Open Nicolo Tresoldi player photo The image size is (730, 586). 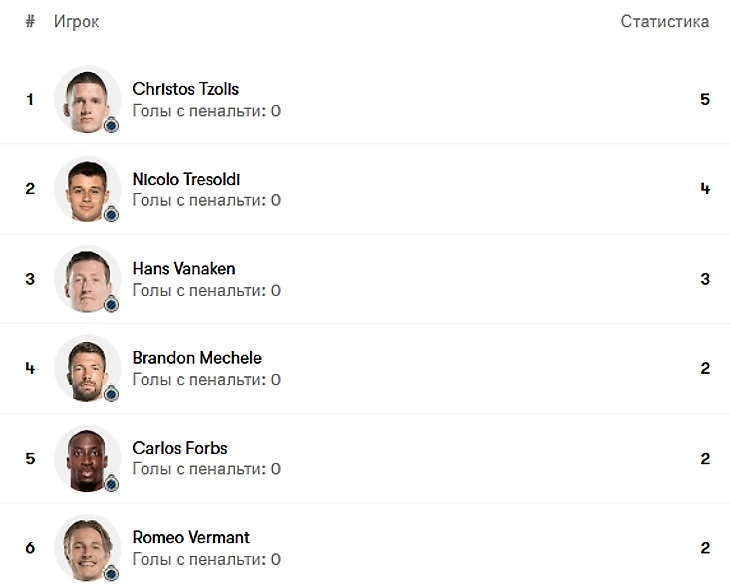tap(88, 189)
